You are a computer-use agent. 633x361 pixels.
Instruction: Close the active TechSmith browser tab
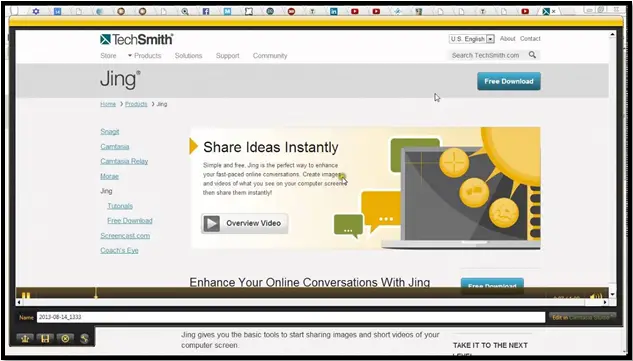tap(554, 11)
